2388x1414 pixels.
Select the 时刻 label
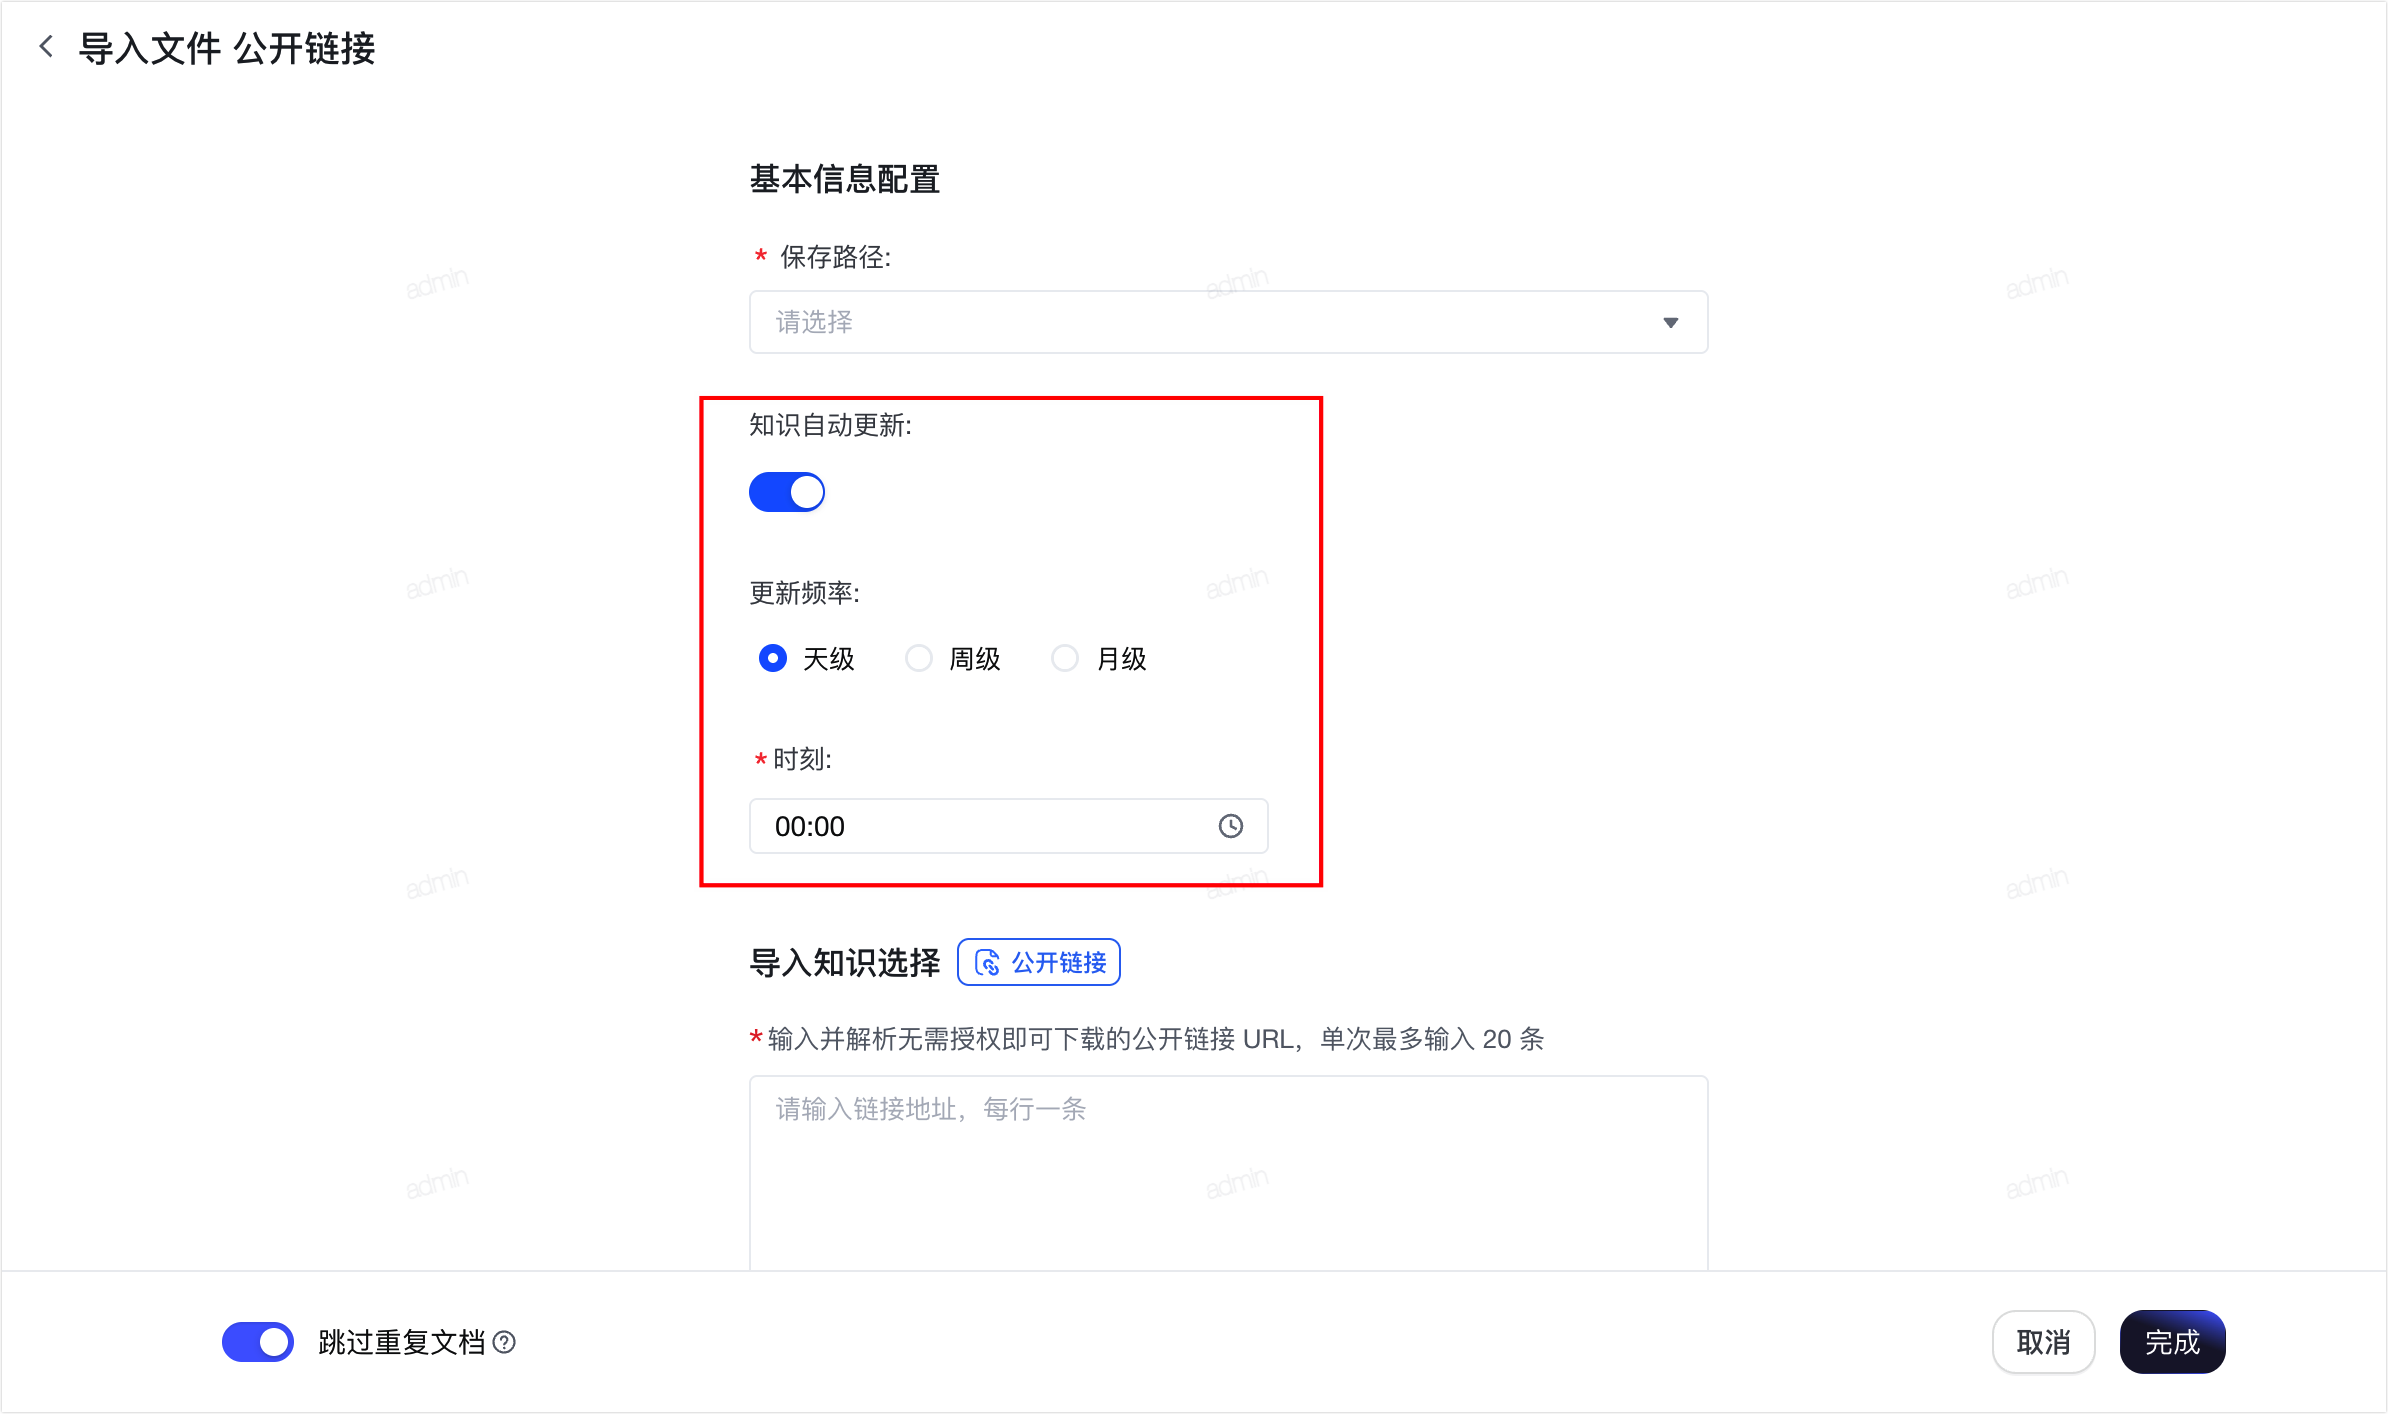pyautogui.click(x=802, y=759)
